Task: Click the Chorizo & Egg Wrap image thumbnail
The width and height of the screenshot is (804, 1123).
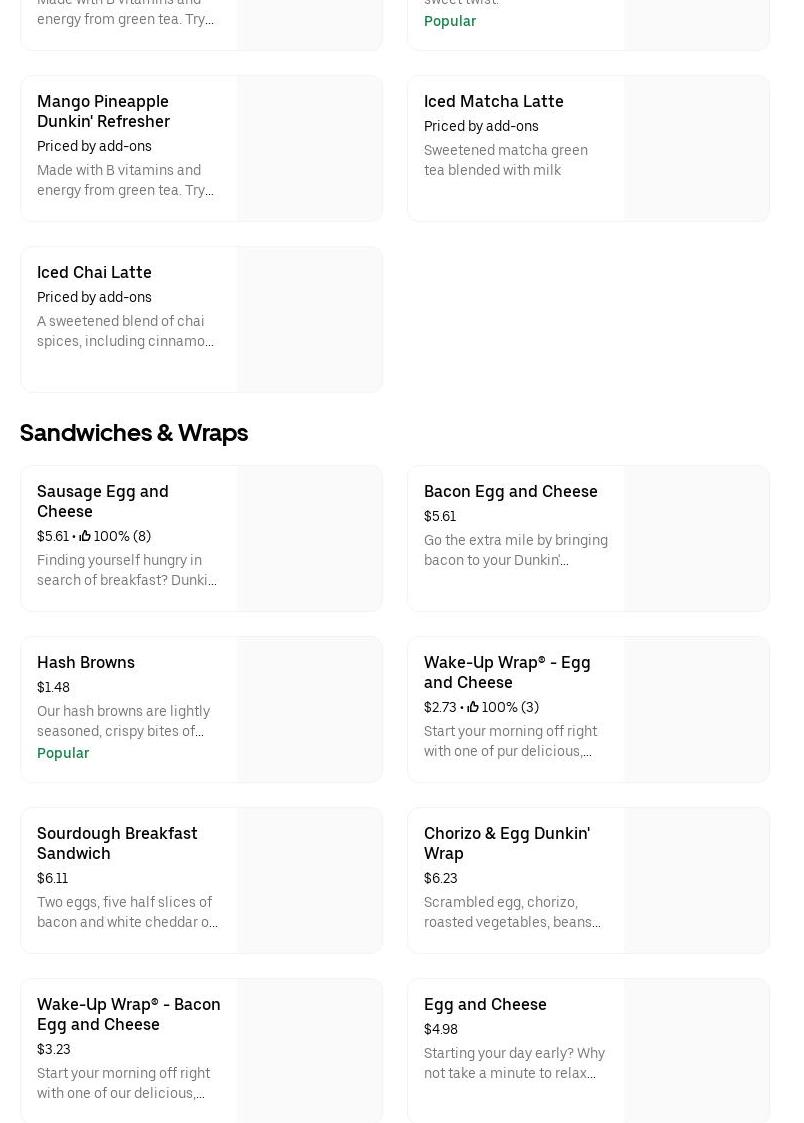Action: tap(697, 880)
